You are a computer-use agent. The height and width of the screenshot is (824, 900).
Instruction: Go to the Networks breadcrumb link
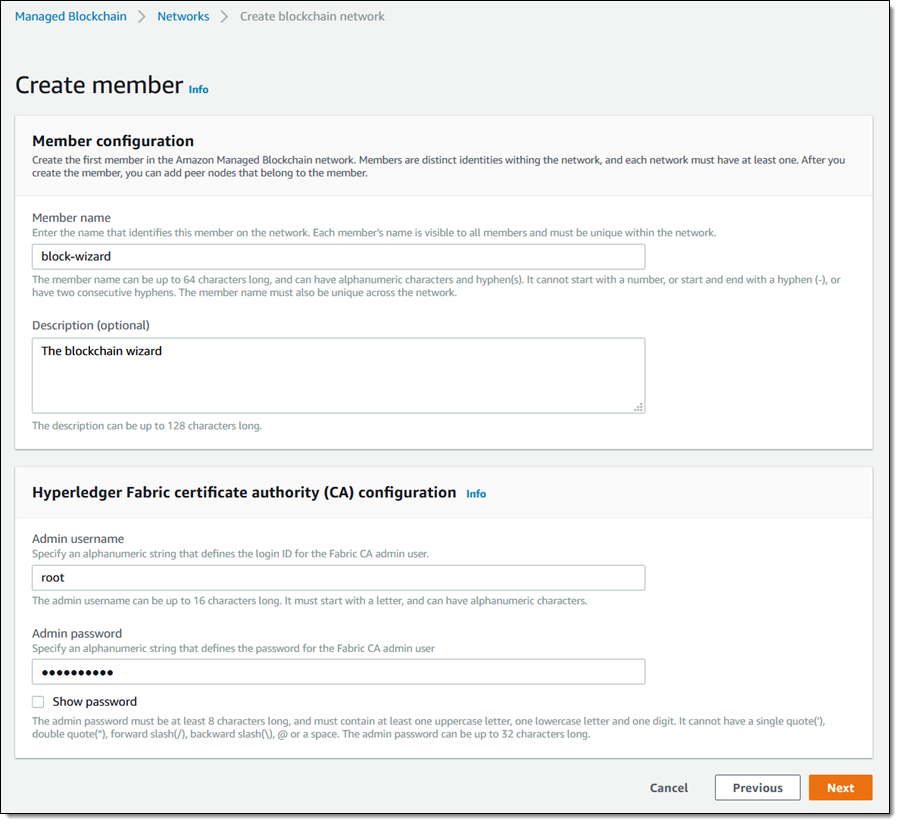tap(183, 16)
